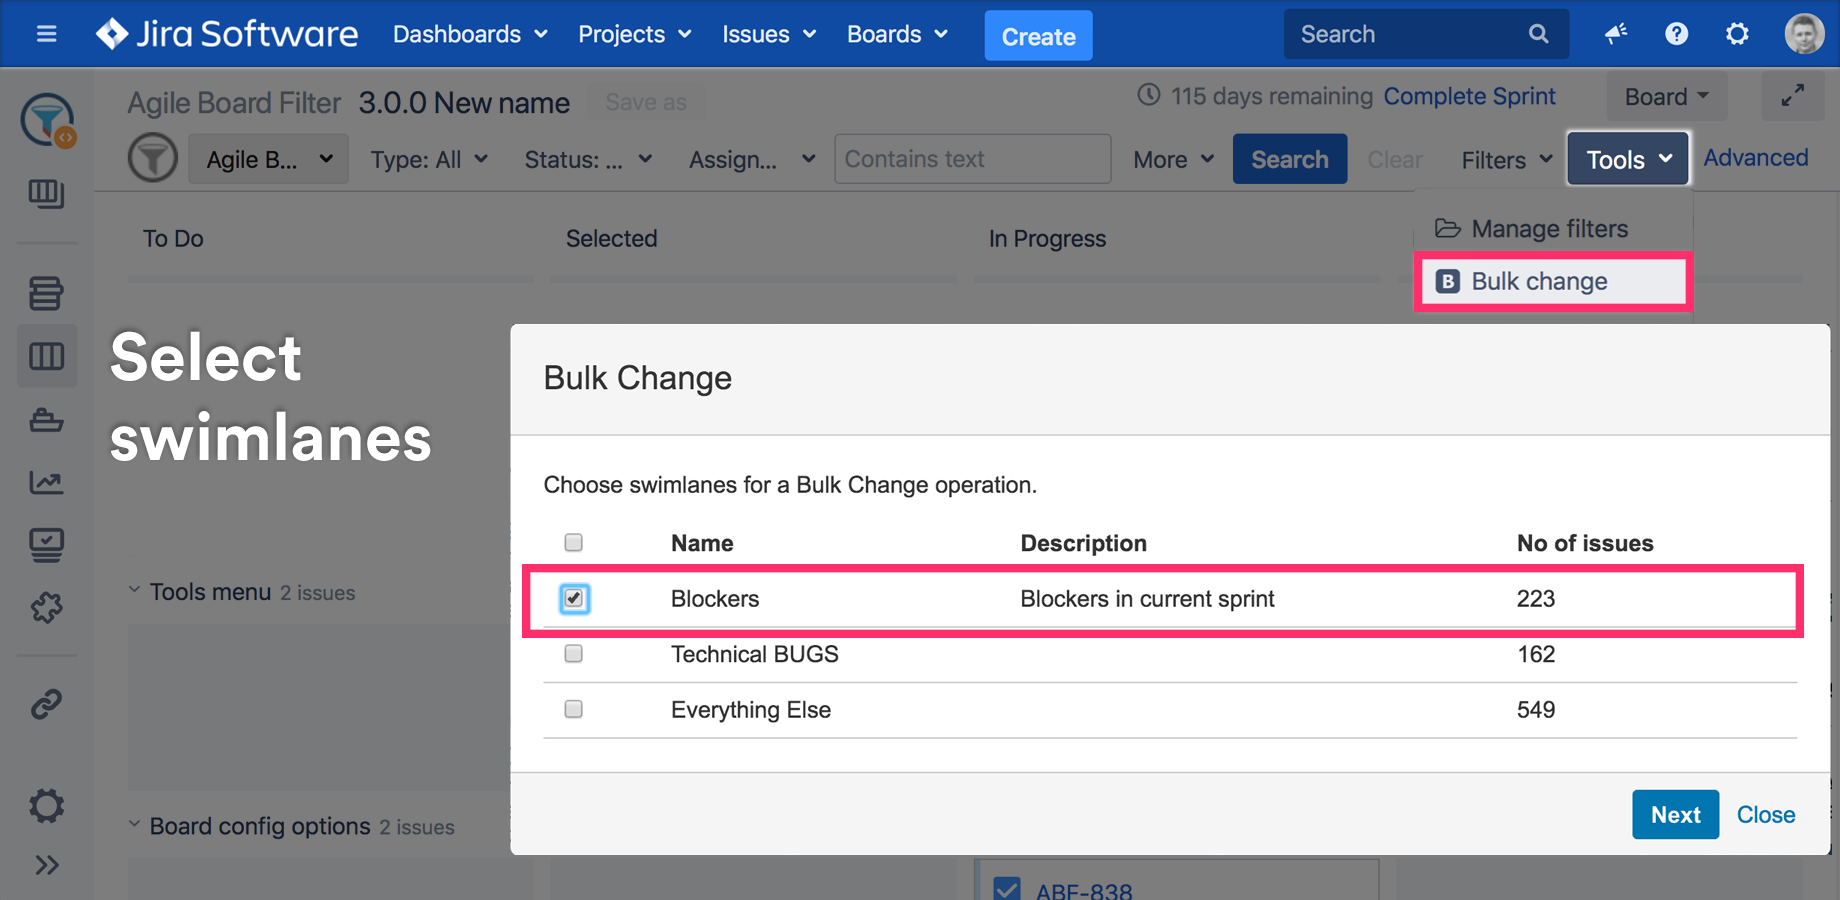Screen dimensions: 1840x900
Task: Choose Manage filters menu item
Action: (1549, 229)
